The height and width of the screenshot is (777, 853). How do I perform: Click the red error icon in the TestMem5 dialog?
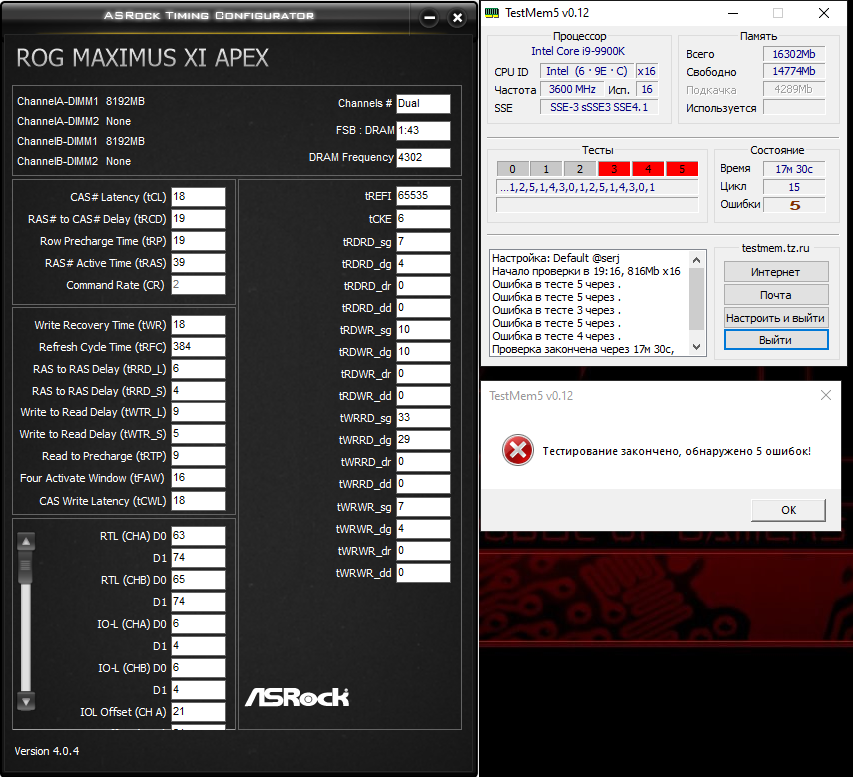(x=517, y=450)
